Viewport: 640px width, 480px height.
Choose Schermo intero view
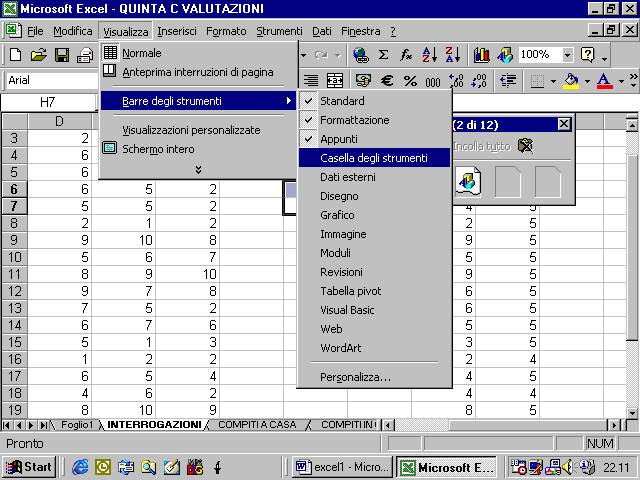(198, 149)
